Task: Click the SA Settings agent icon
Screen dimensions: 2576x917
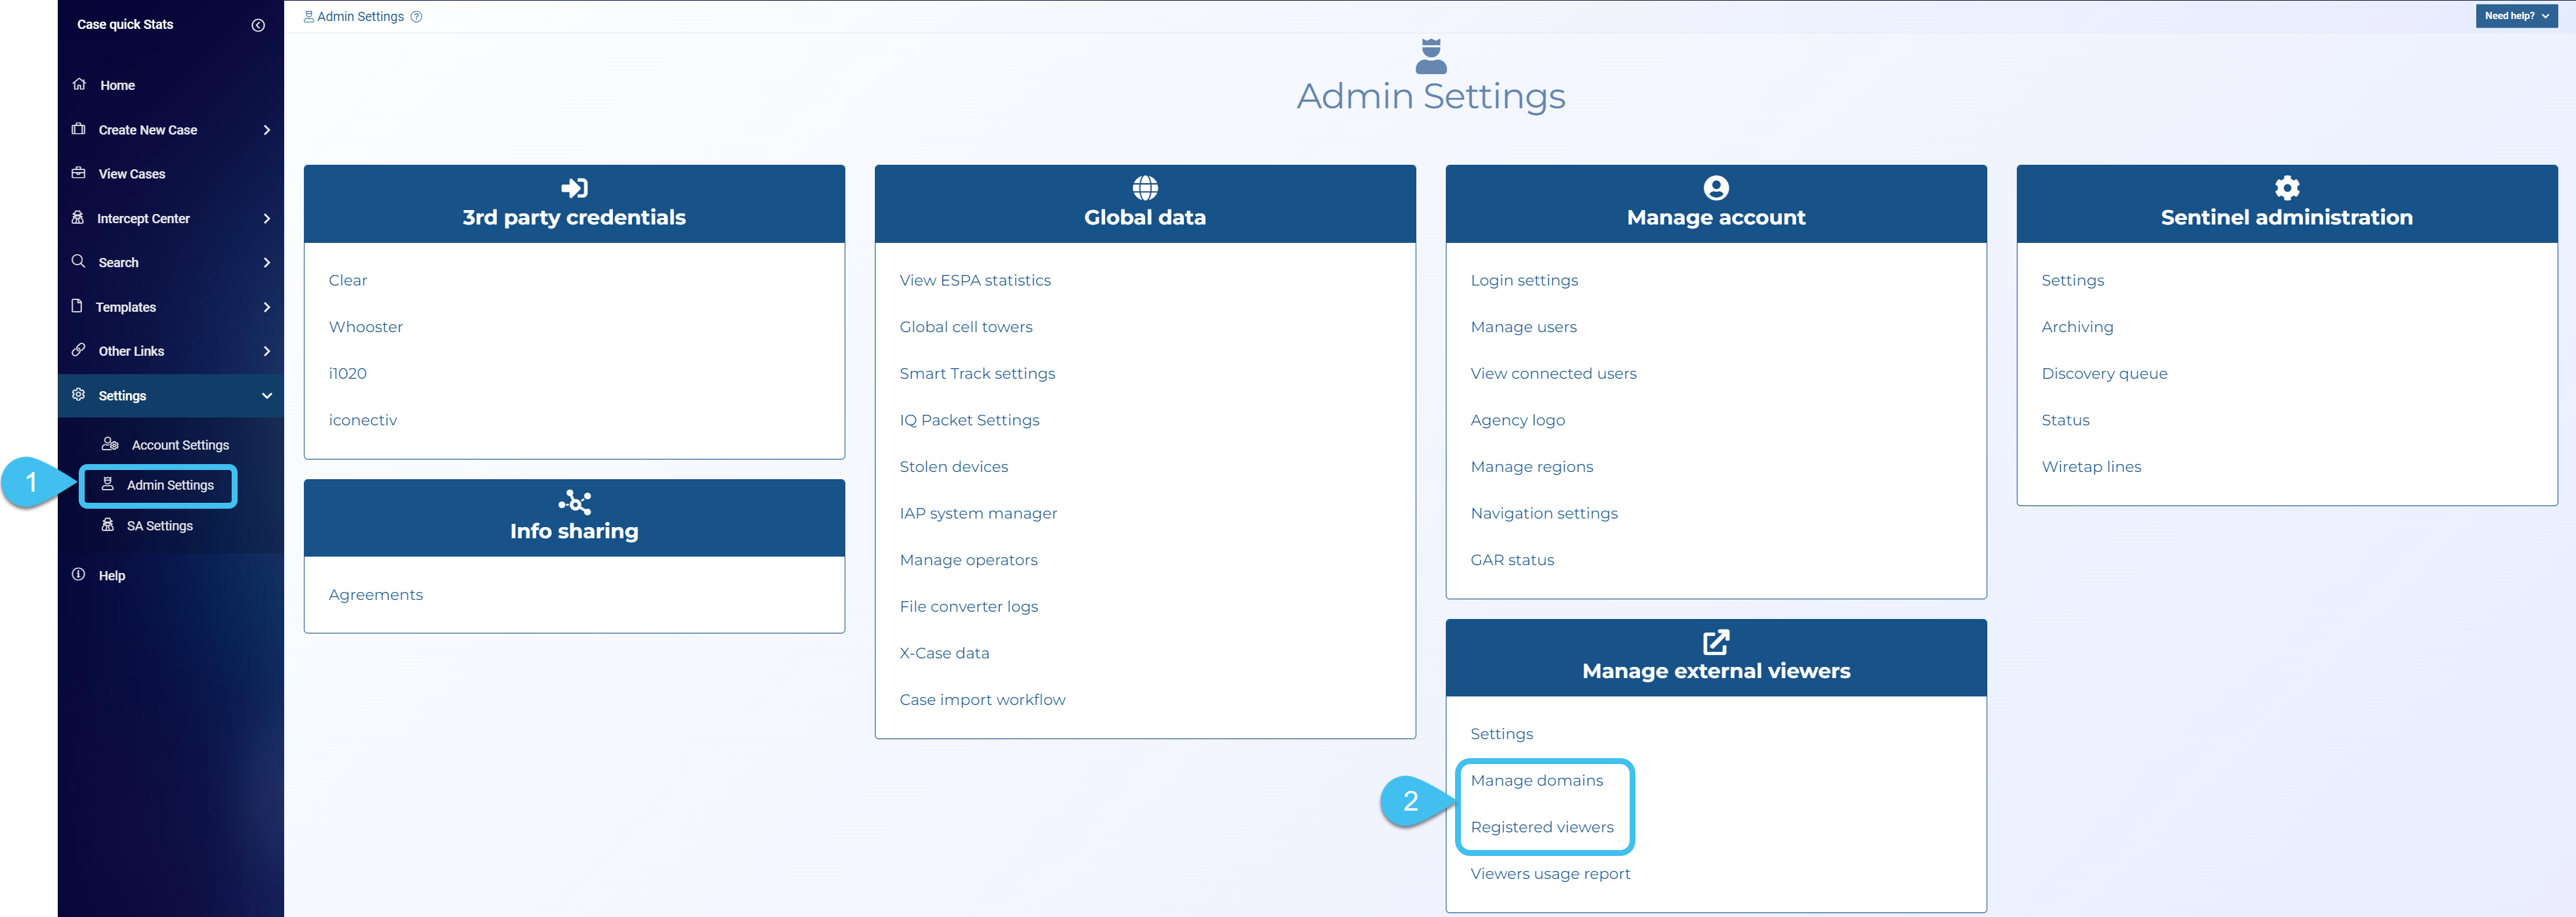Action: click(x=108, y=525)
